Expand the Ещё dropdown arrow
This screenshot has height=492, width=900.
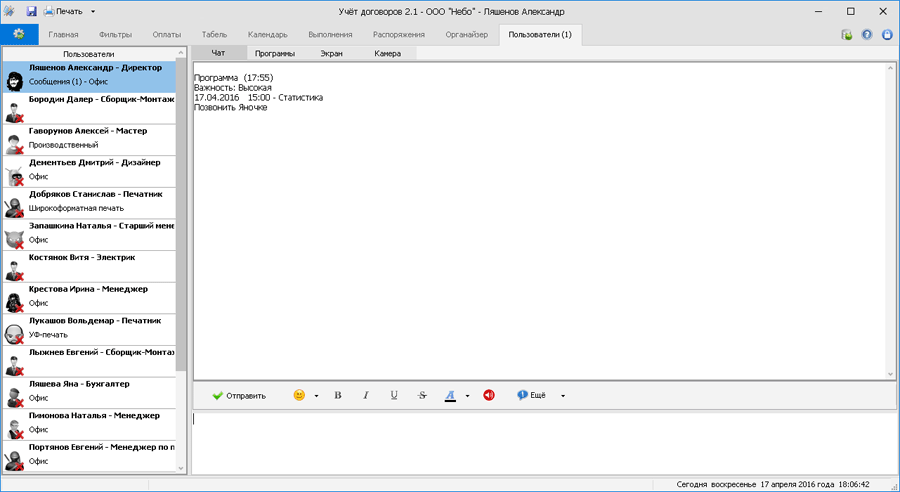point(562,396)
